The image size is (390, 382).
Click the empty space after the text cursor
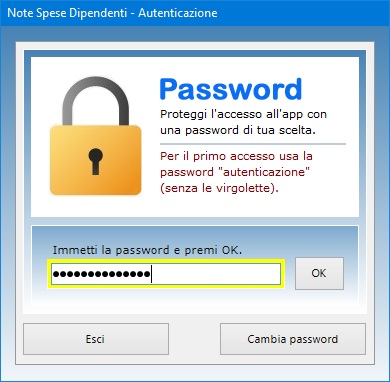216,274
